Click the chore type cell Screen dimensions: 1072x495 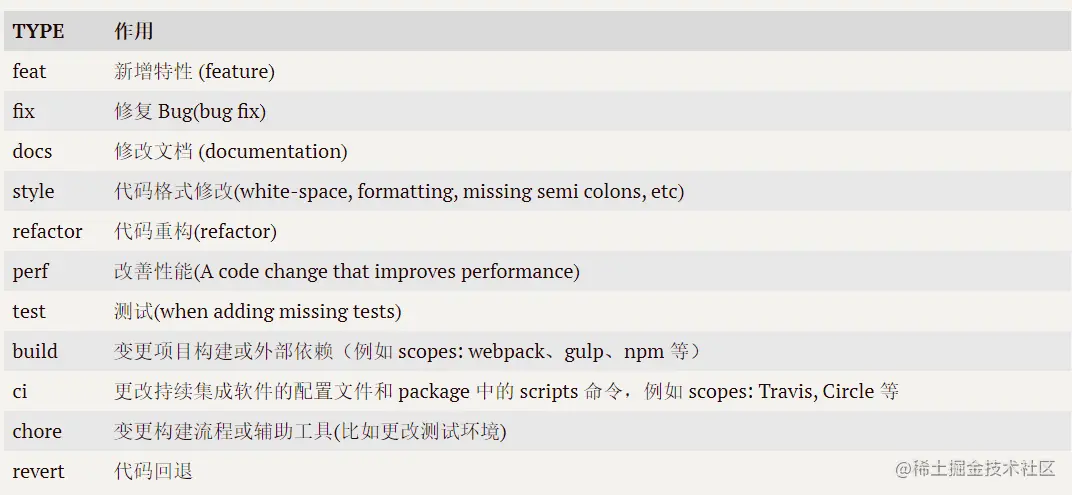(x=37, y=431)
